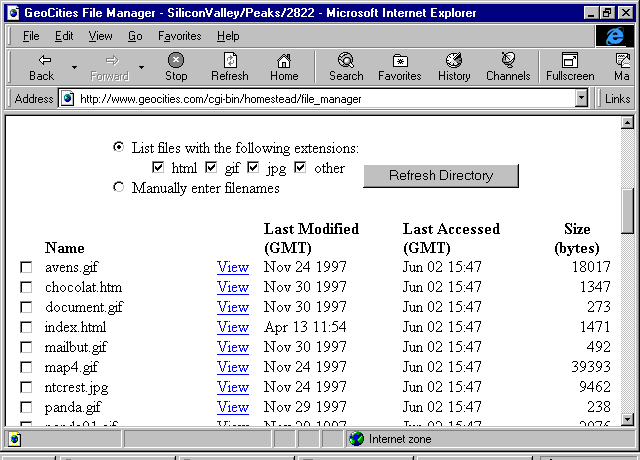Click View link for chocolat.htm
The width and height of the screenshot is (640, 460).
pos(233,287)
